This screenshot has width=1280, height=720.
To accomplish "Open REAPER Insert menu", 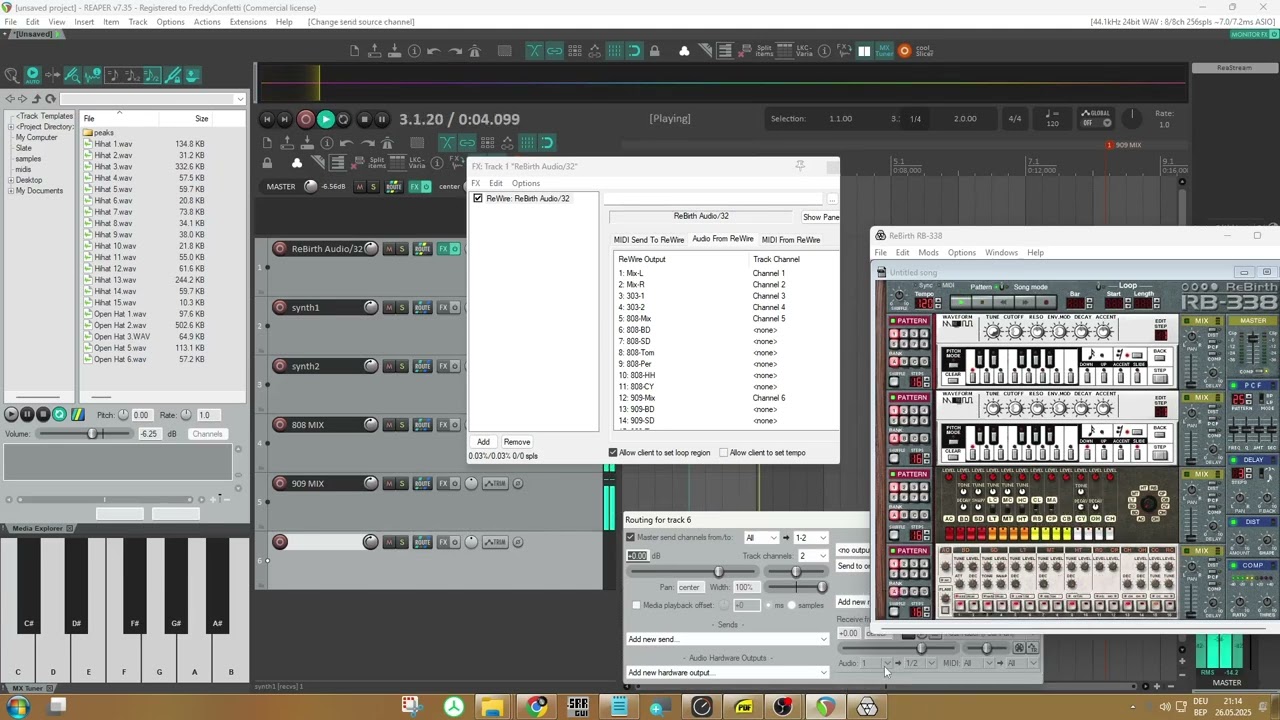I will pyautogui.click(x=84, y=22).
